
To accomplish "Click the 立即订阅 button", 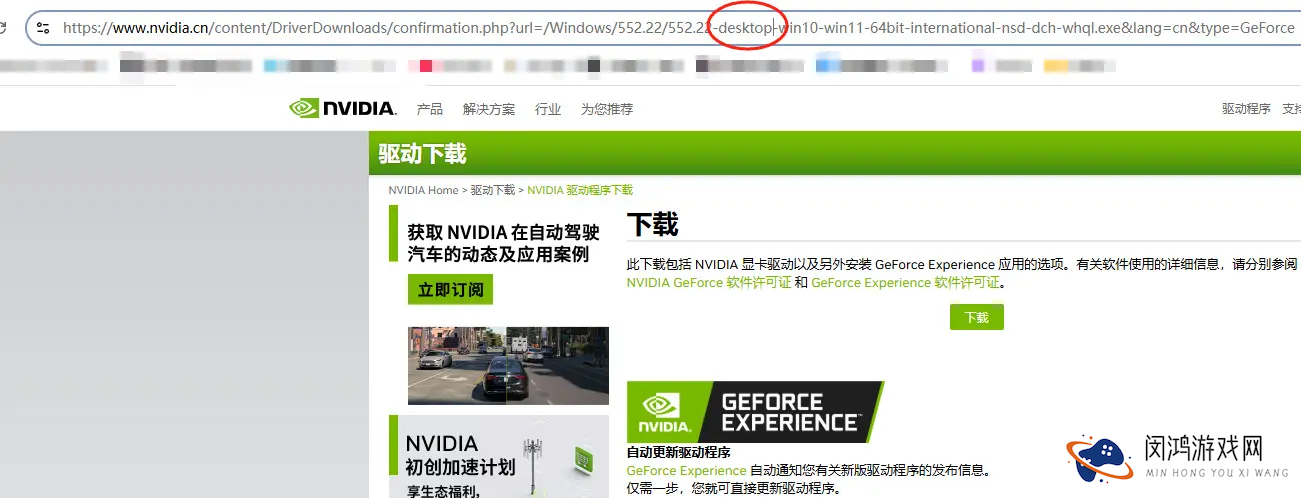I will click(451, 290).
